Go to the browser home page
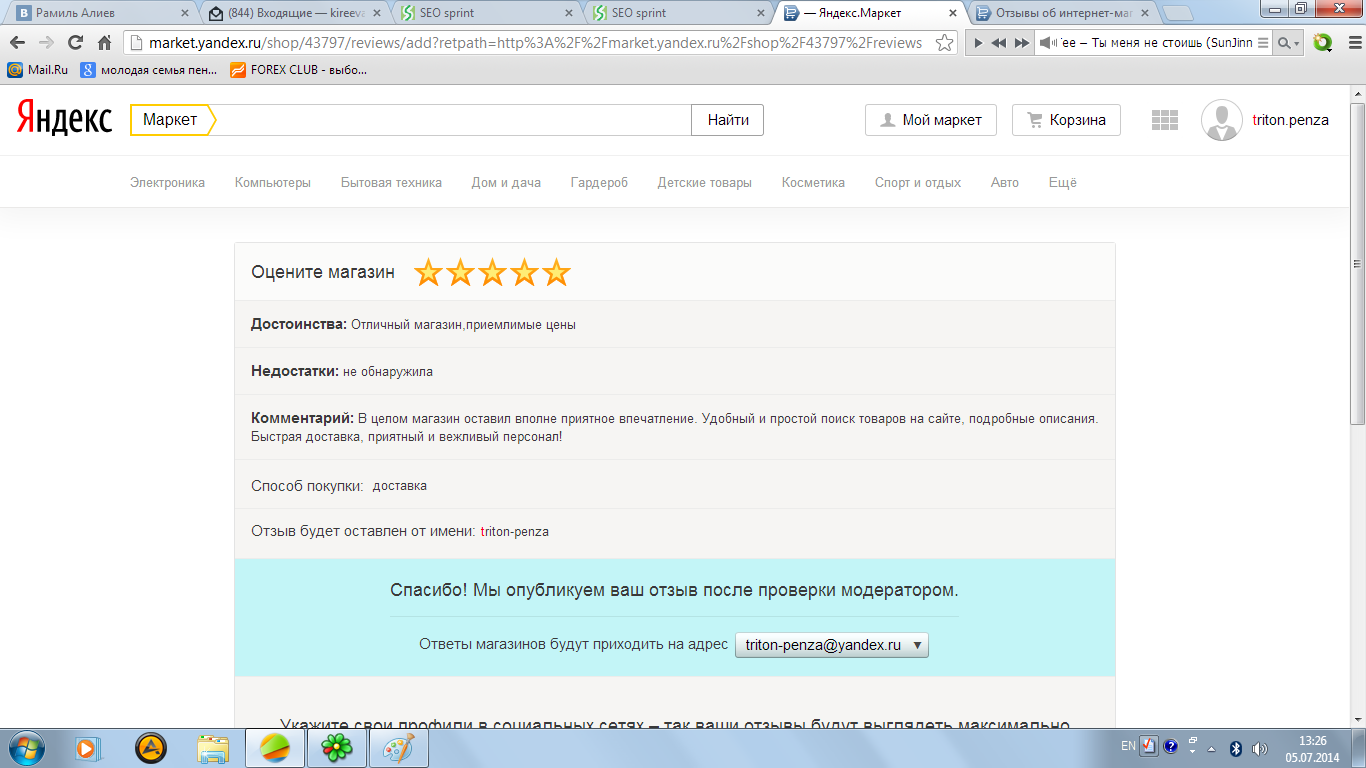The height and width of the screenshot is (768, 1366). [104, 43]
